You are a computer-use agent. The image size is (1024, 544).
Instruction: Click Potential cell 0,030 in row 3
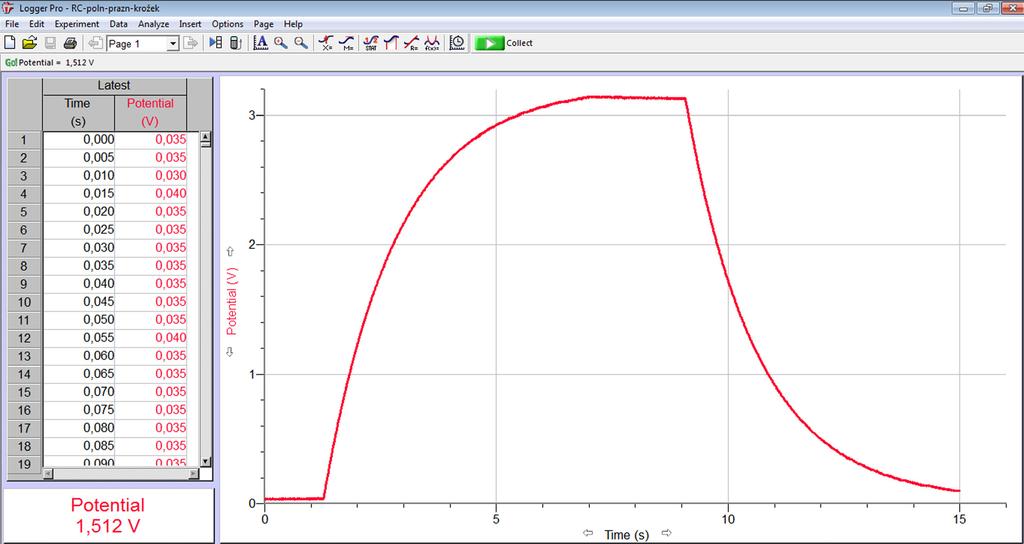point(151,176)
